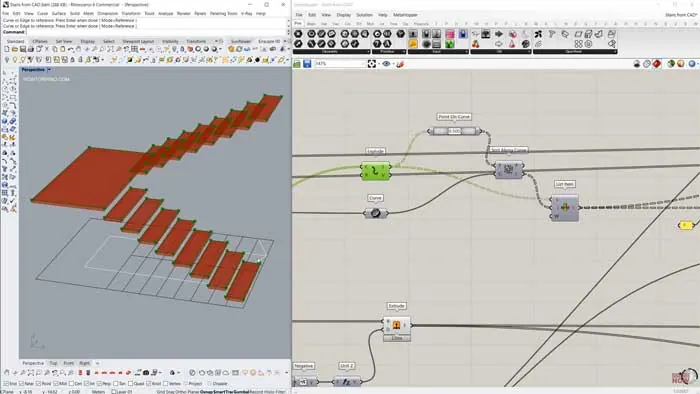This screenshot has height=394, width=700.
Task: Switch to Set View toolbar tab
Action: [x=64, y=41]
